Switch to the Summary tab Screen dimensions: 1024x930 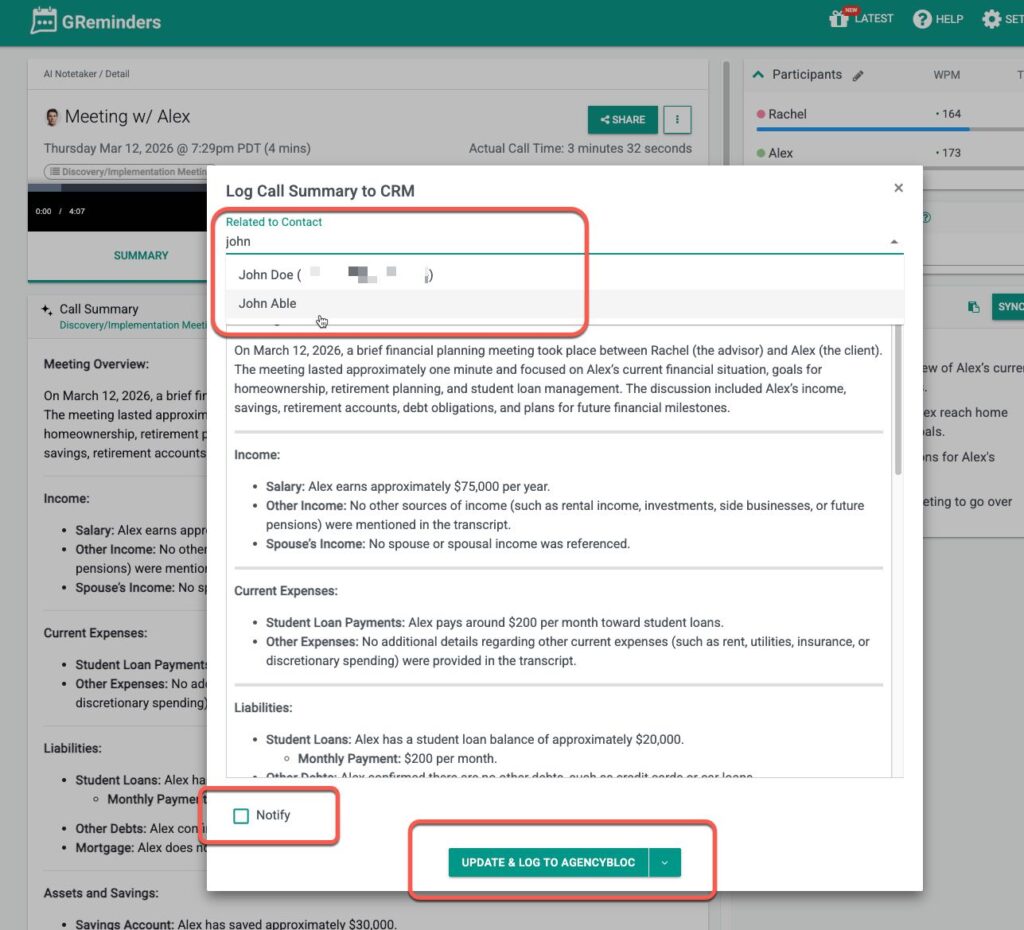pos(141,255)
